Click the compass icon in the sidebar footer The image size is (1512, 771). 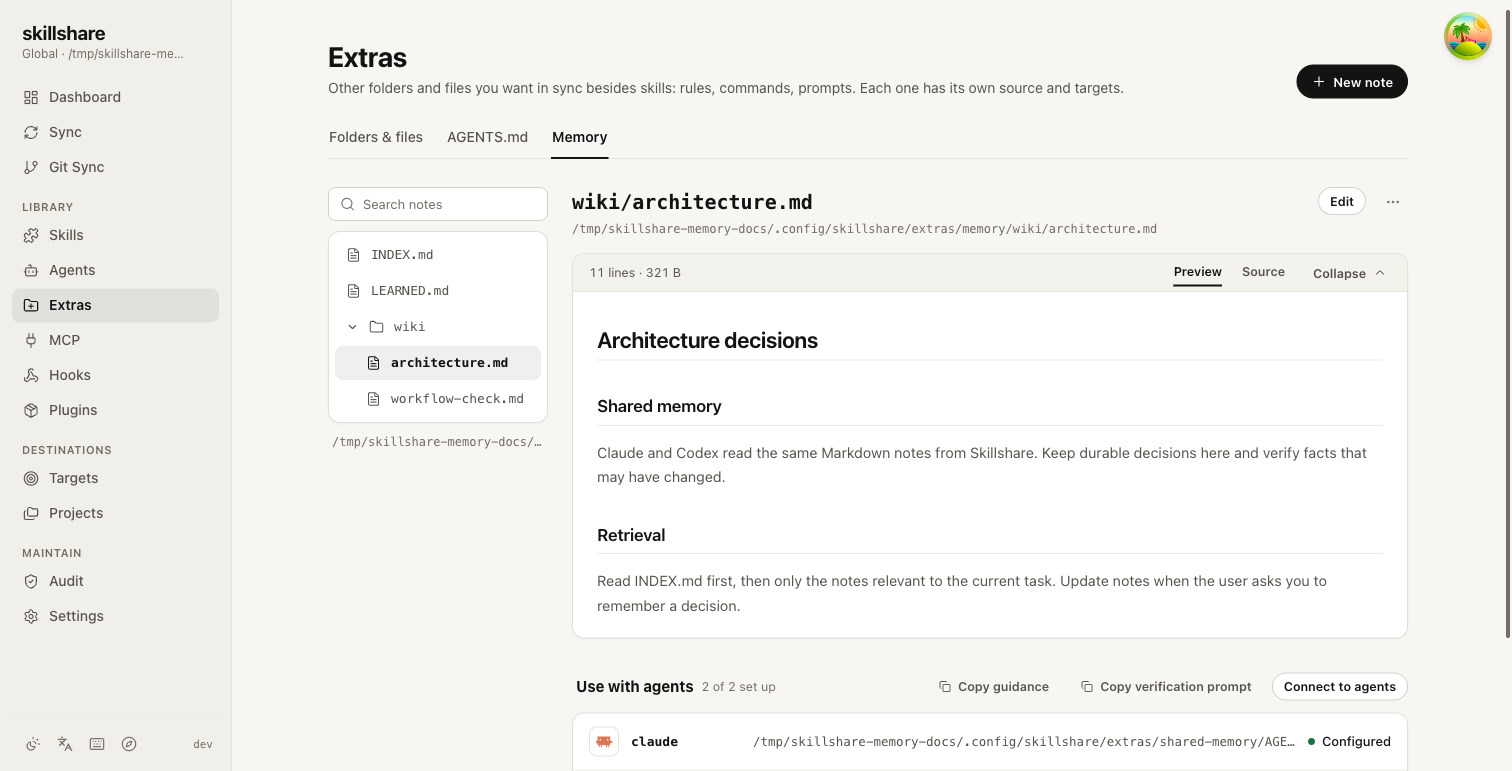coord(129,744)
